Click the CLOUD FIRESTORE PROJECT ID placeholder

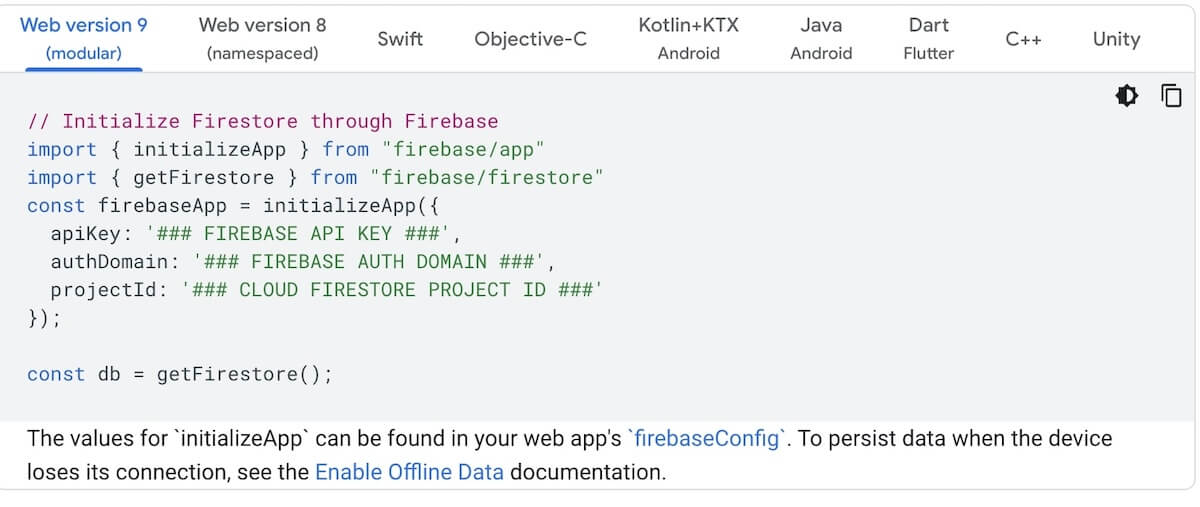(392, 290)
